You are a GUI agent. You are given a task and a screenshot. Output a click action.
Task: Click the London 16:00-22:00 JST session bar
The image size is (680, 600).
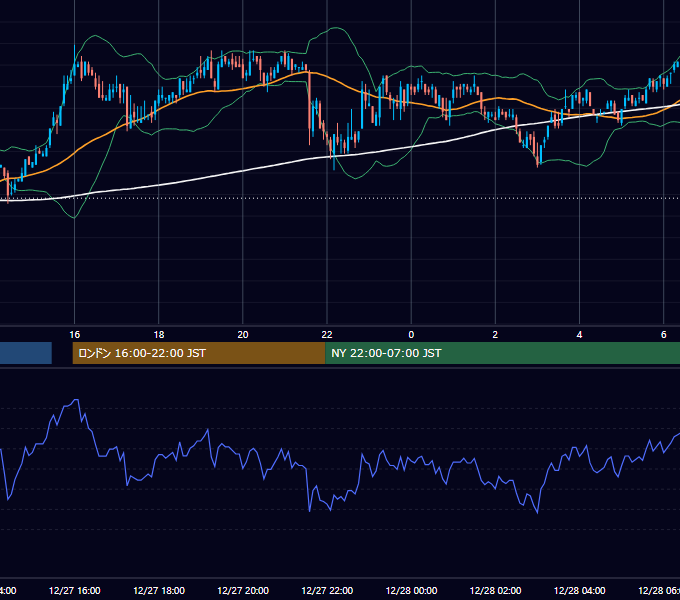(199, 353)
